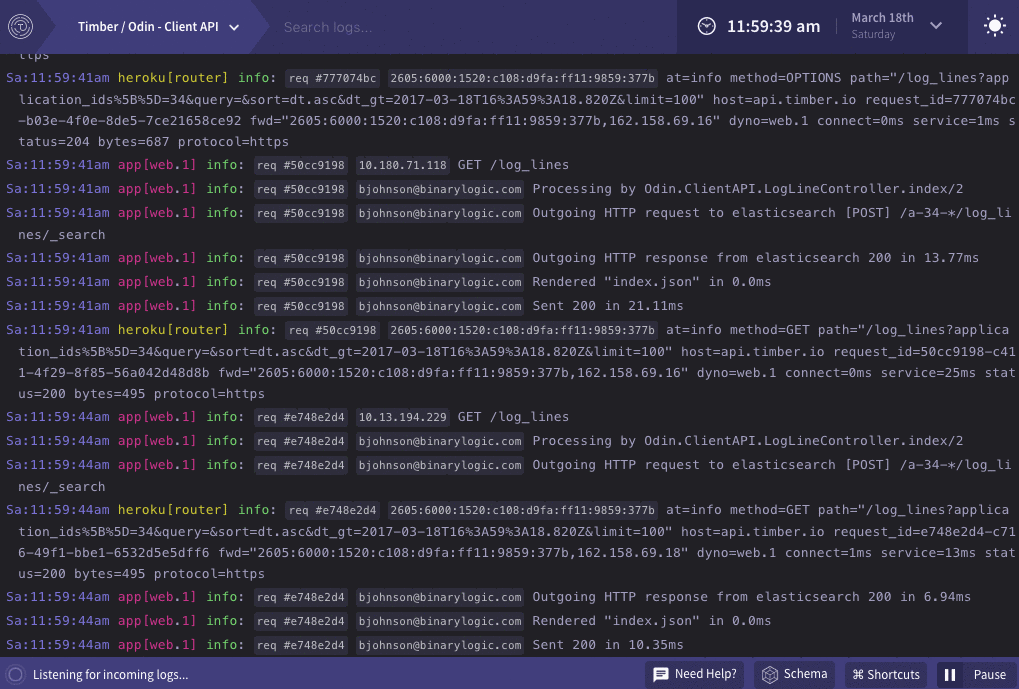The width and height of the screenshot is (1019, 689).
Task: Click the req #50cc9198 tag on the heroku[router] line
Action: [x=333, y=330]
